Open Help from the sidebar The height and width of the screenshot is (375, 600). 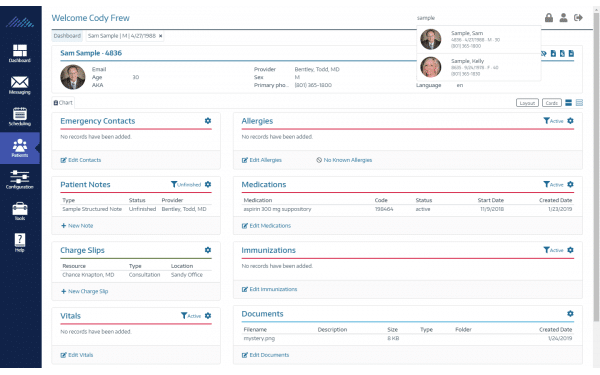(x=20, y=243)
